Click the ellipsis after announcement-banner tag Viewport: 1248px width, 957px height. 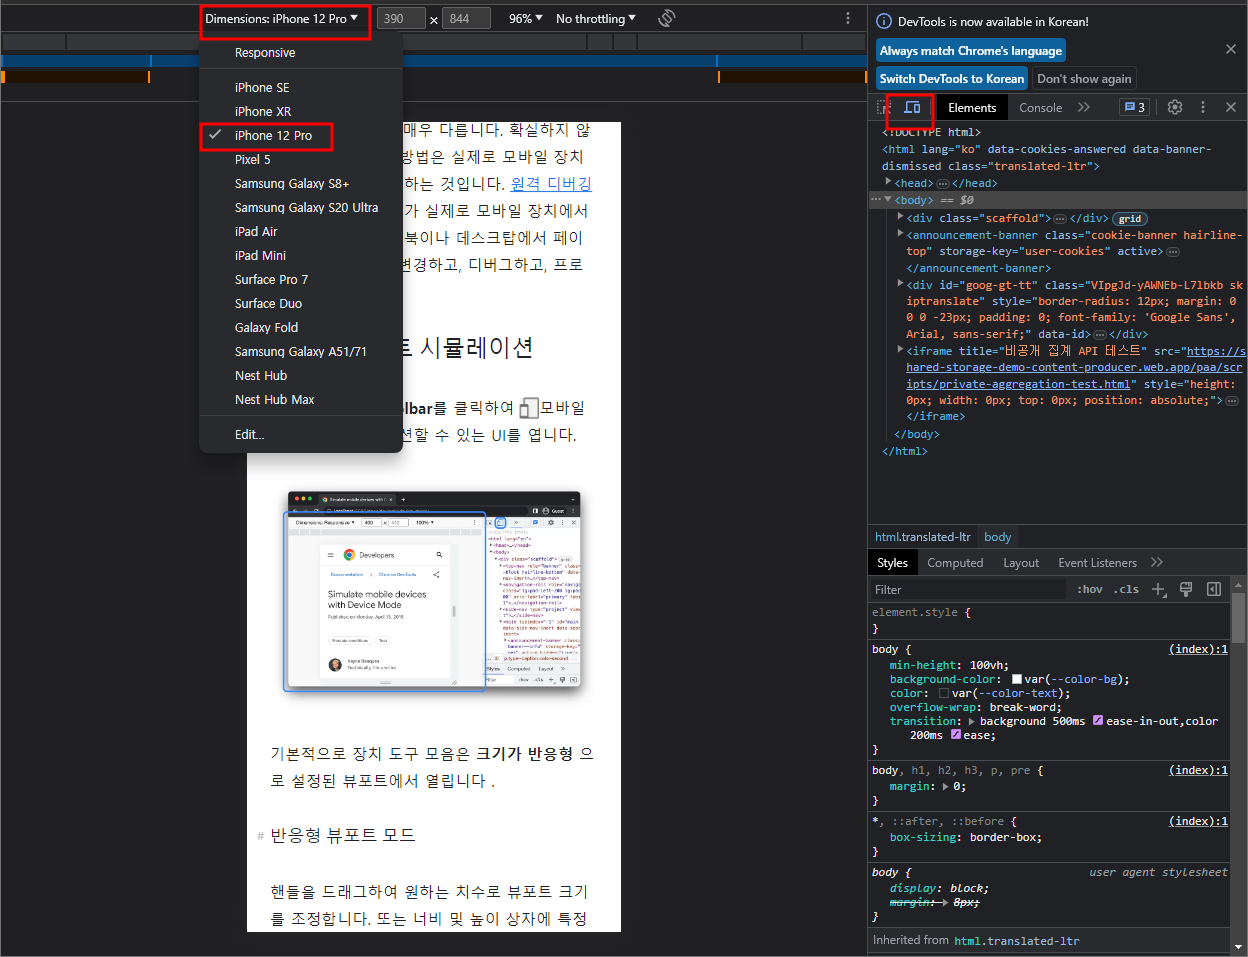tap(1171, 252)
